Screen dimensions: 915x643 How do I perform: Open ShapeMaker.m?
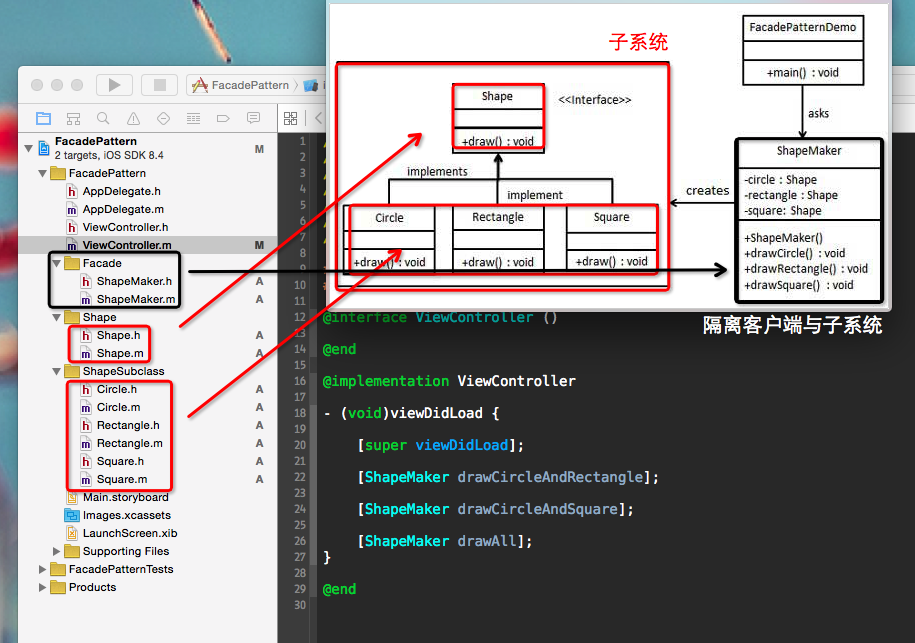click(x=135, y=299)
